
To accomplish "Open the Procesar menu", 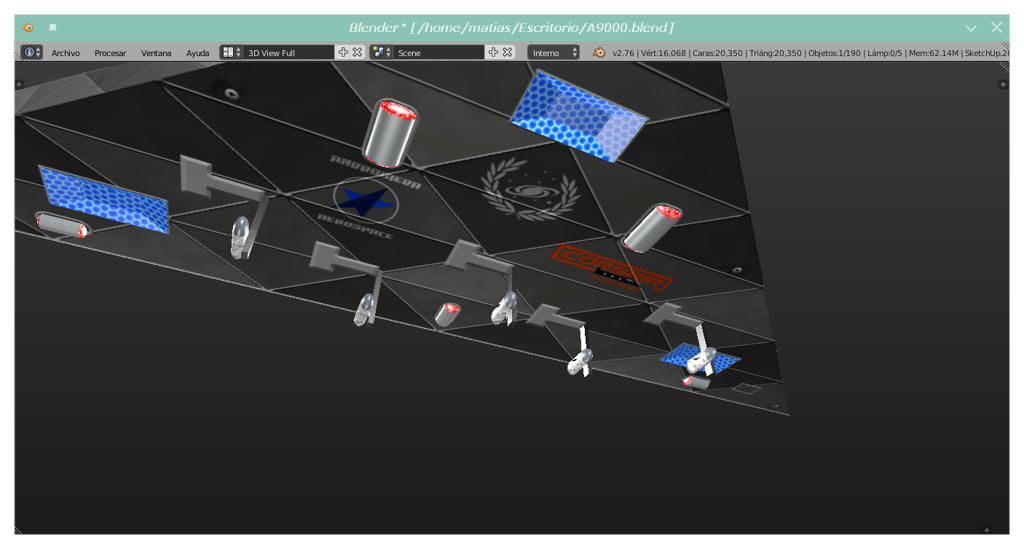I will click(110, 53).
